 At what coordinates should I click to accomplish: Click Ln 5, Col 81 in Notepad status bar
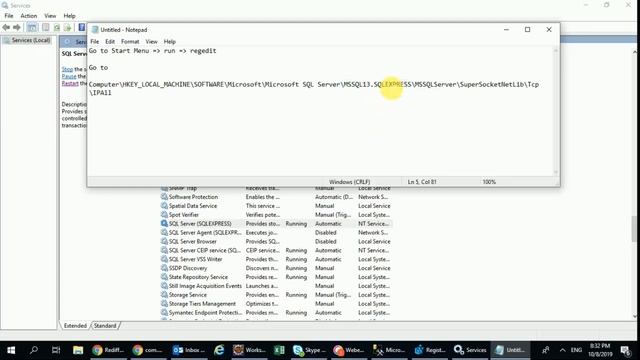point(422,182)
